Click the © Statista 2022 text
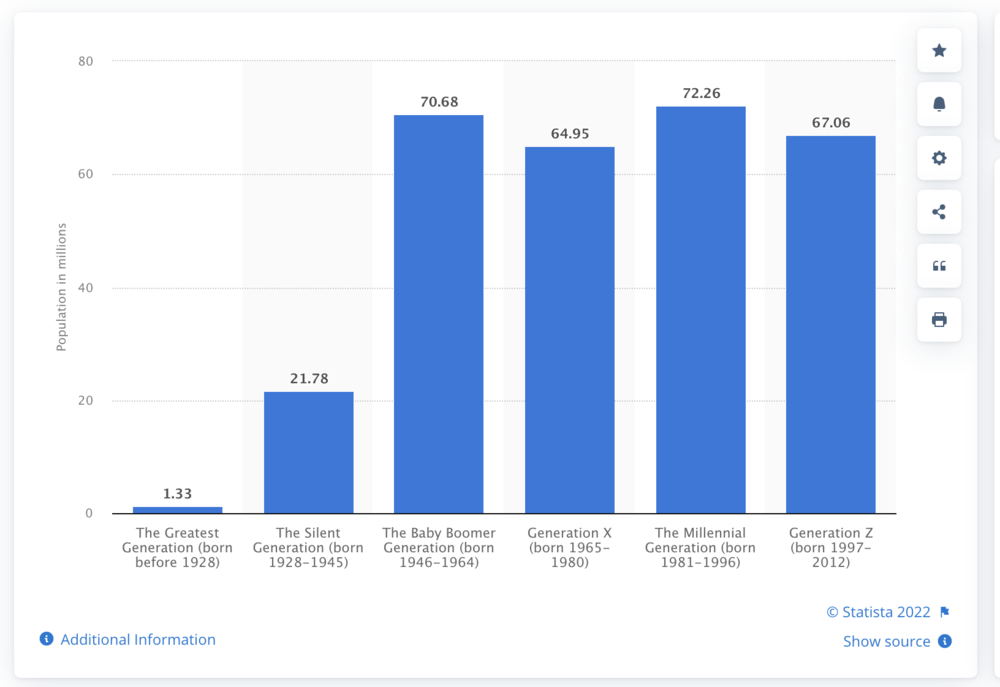The width and height of the screenshot is (1000, 687). coord(878,612)
